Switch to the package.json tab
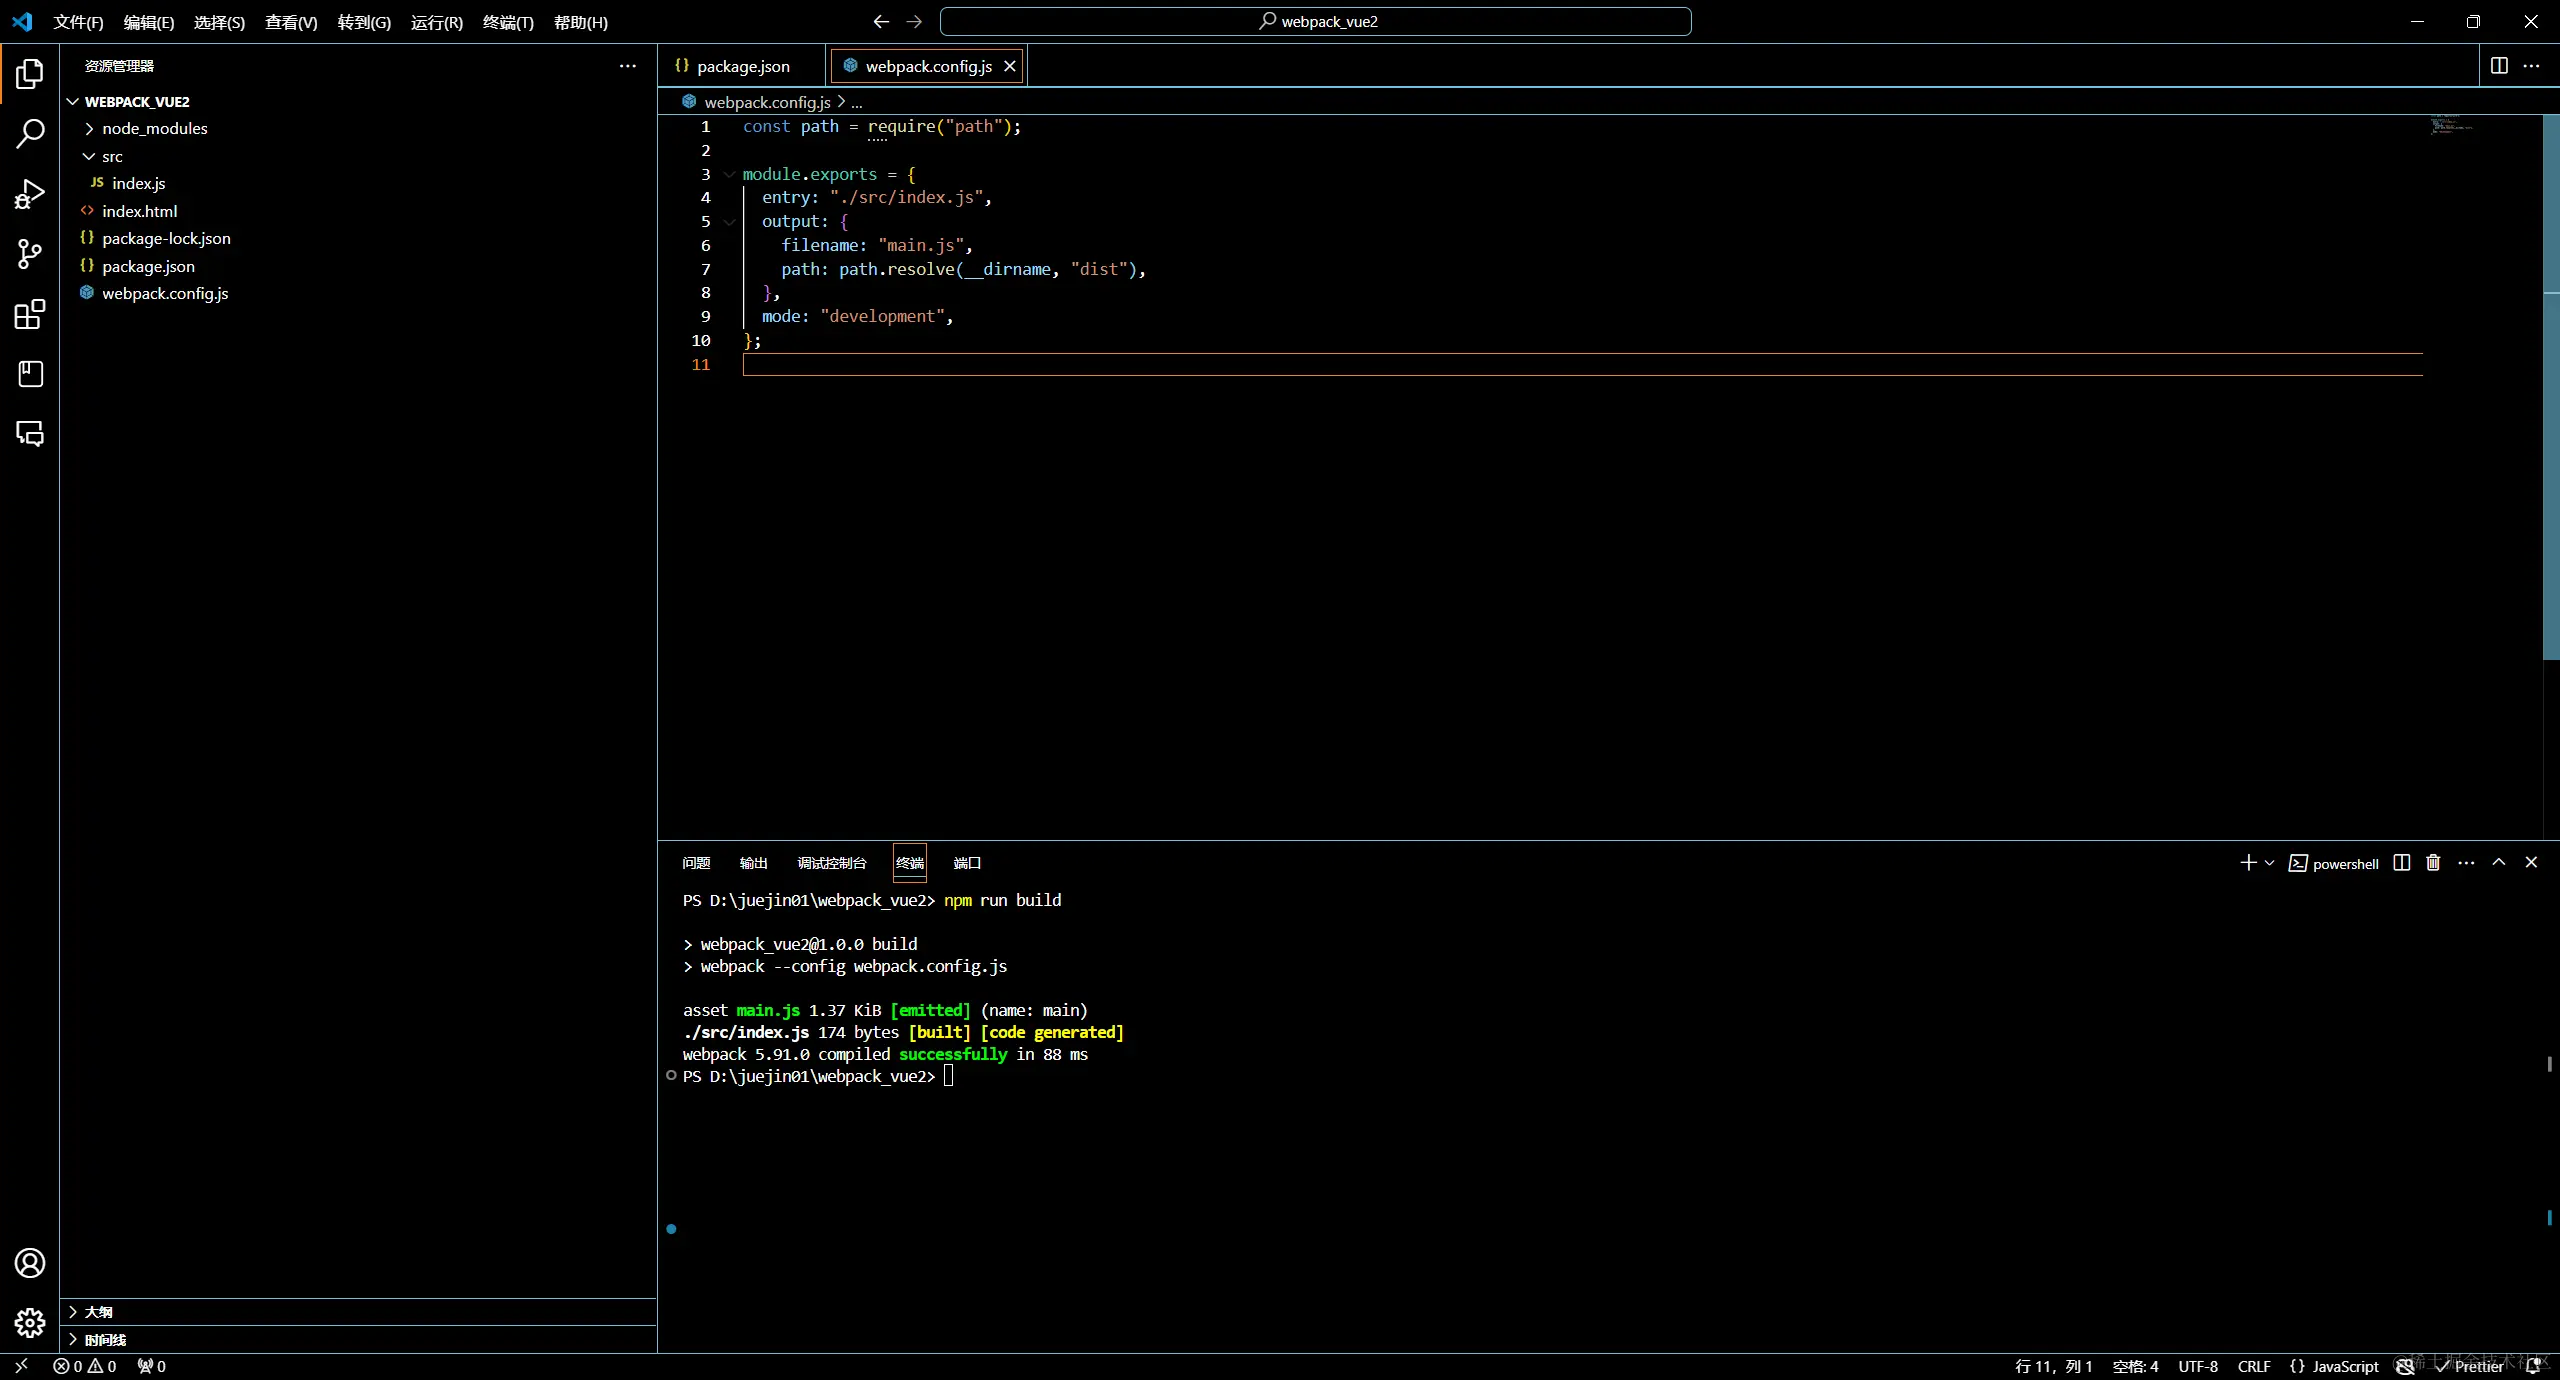 click(x=742, y=66)
